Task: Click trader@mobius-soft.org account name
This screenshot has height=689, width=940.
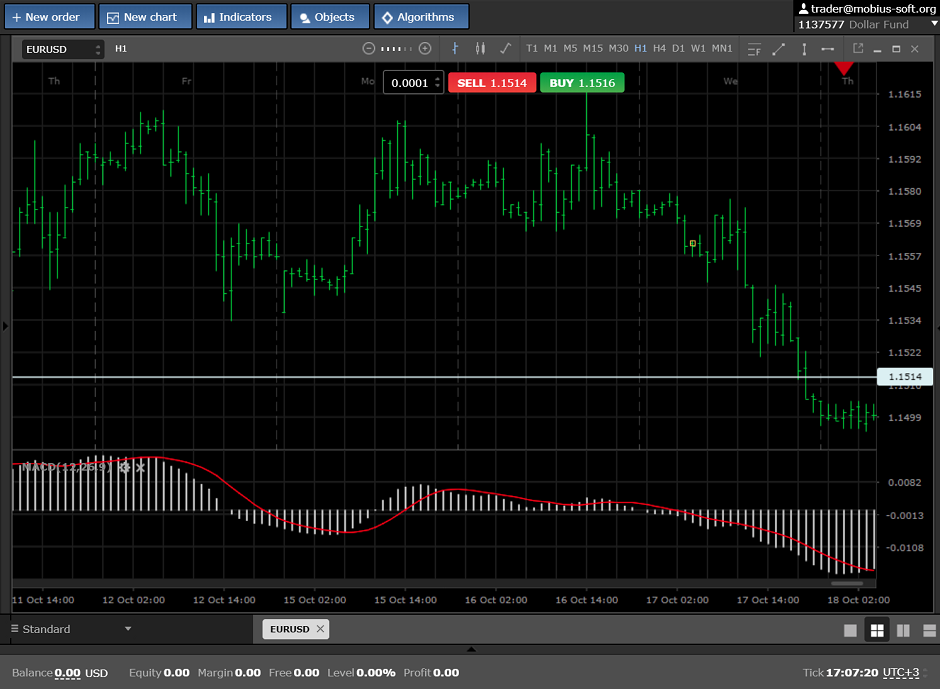Action: pyautogui.click(x=873, y=8)
